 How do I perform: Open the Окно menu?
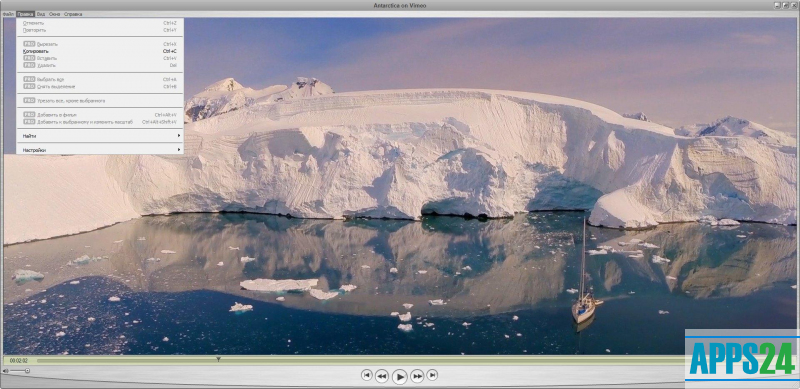(55, 14)
